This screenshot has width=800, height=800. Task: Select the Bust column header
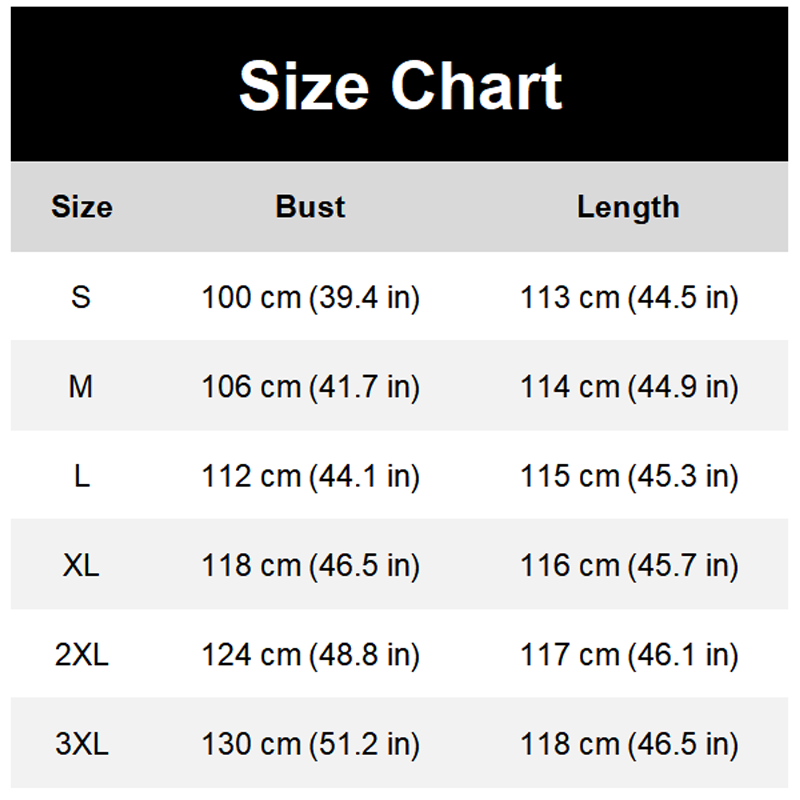tap(310, 207)
